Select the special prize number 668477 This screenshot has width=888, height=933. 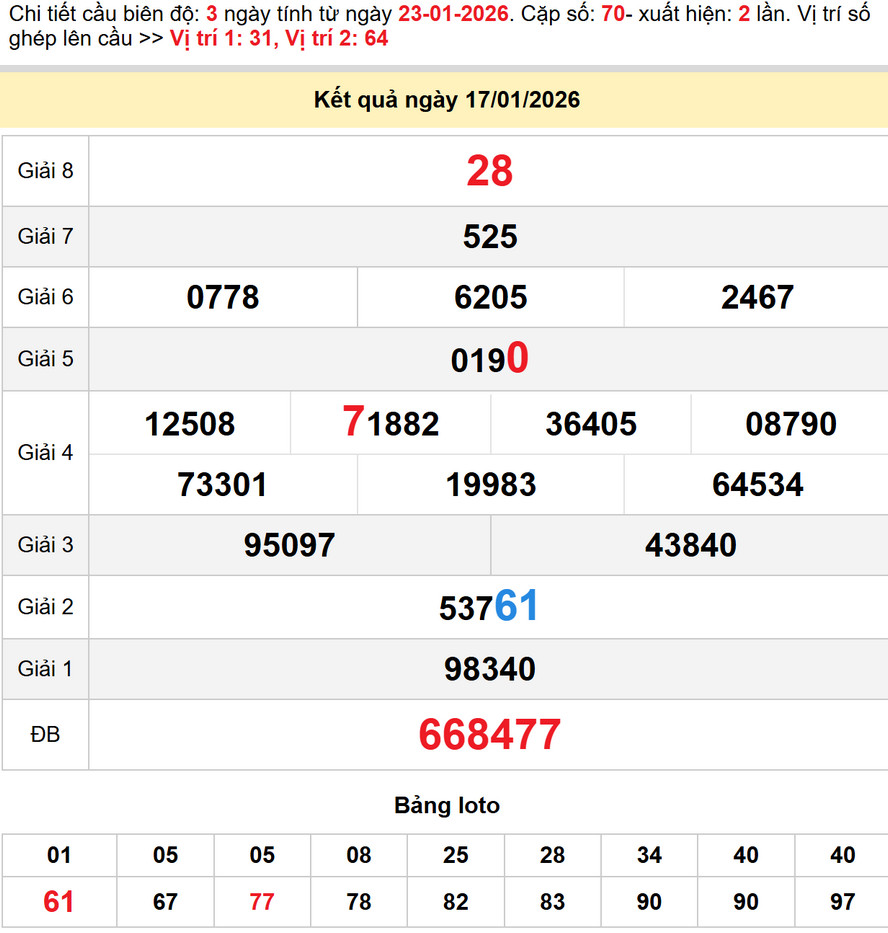(x=488, y=735)
